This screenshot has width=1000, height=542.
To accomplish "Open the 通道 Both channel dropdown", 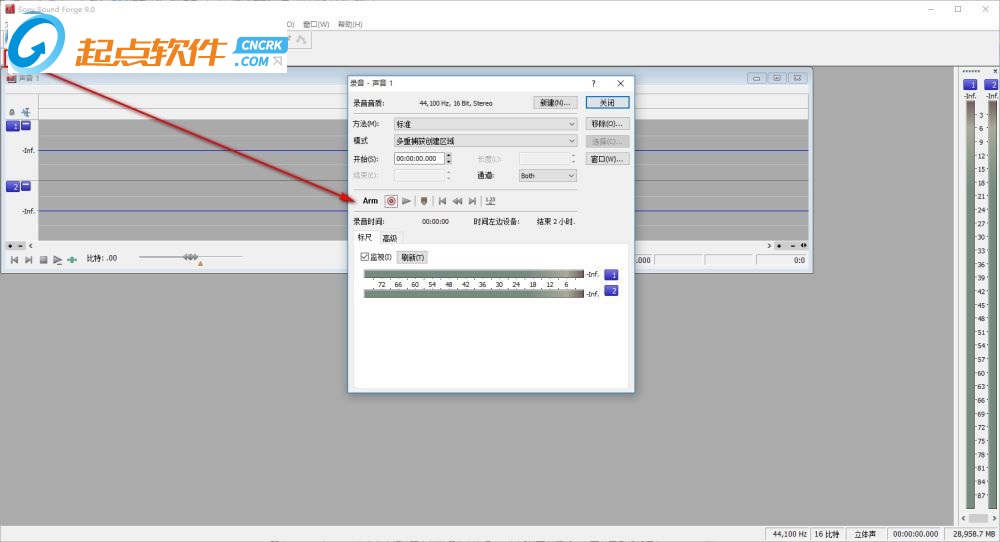I will [x=548, y=175].
